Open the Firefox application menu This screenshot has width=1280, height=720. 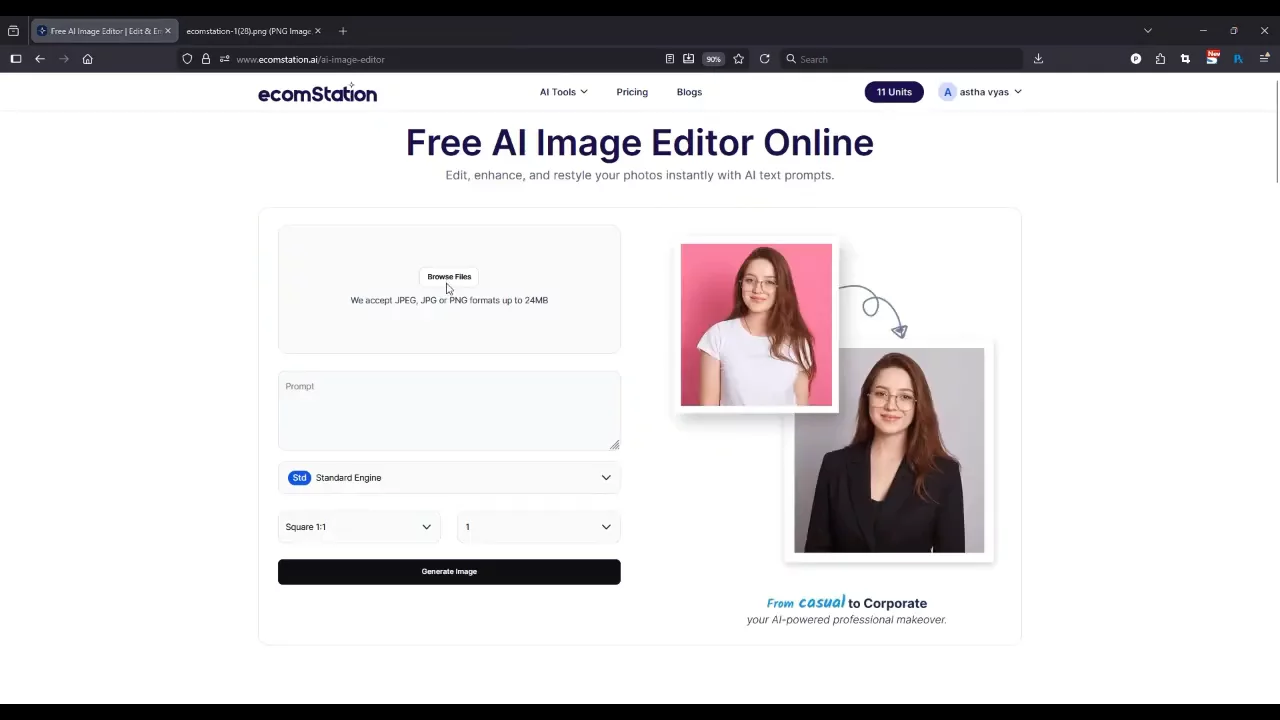pyautogui.click(x=1264, y=59)
